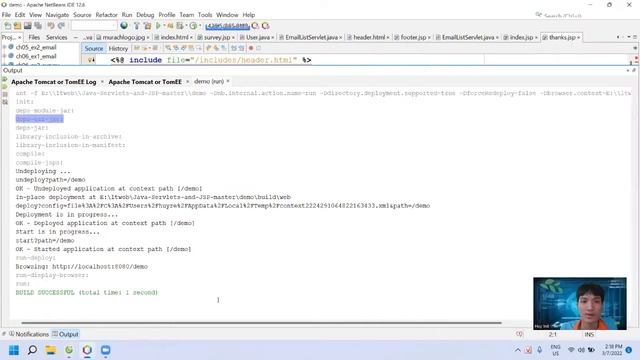Image resolution: width=640 pixels, height=360 pixels.
Task: Open the Debug menu
Action: (145, 15)
